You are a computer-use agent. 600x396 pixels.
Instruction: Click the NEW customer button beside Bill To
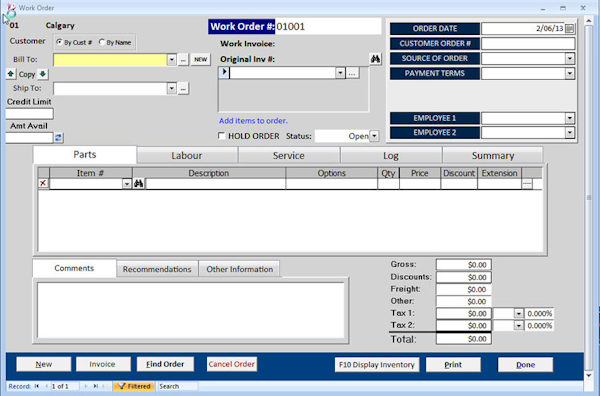tap(201, 59)
